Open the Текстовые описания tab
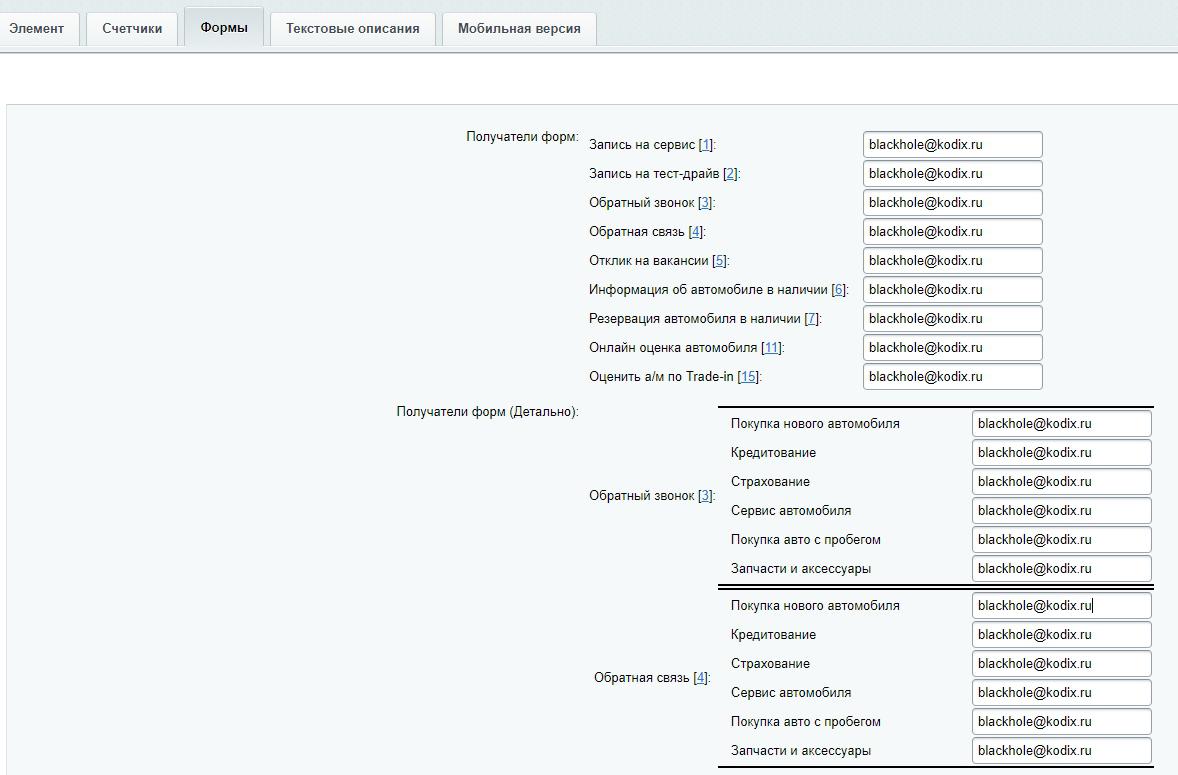The image size is (1178, 775). (352, 29)
